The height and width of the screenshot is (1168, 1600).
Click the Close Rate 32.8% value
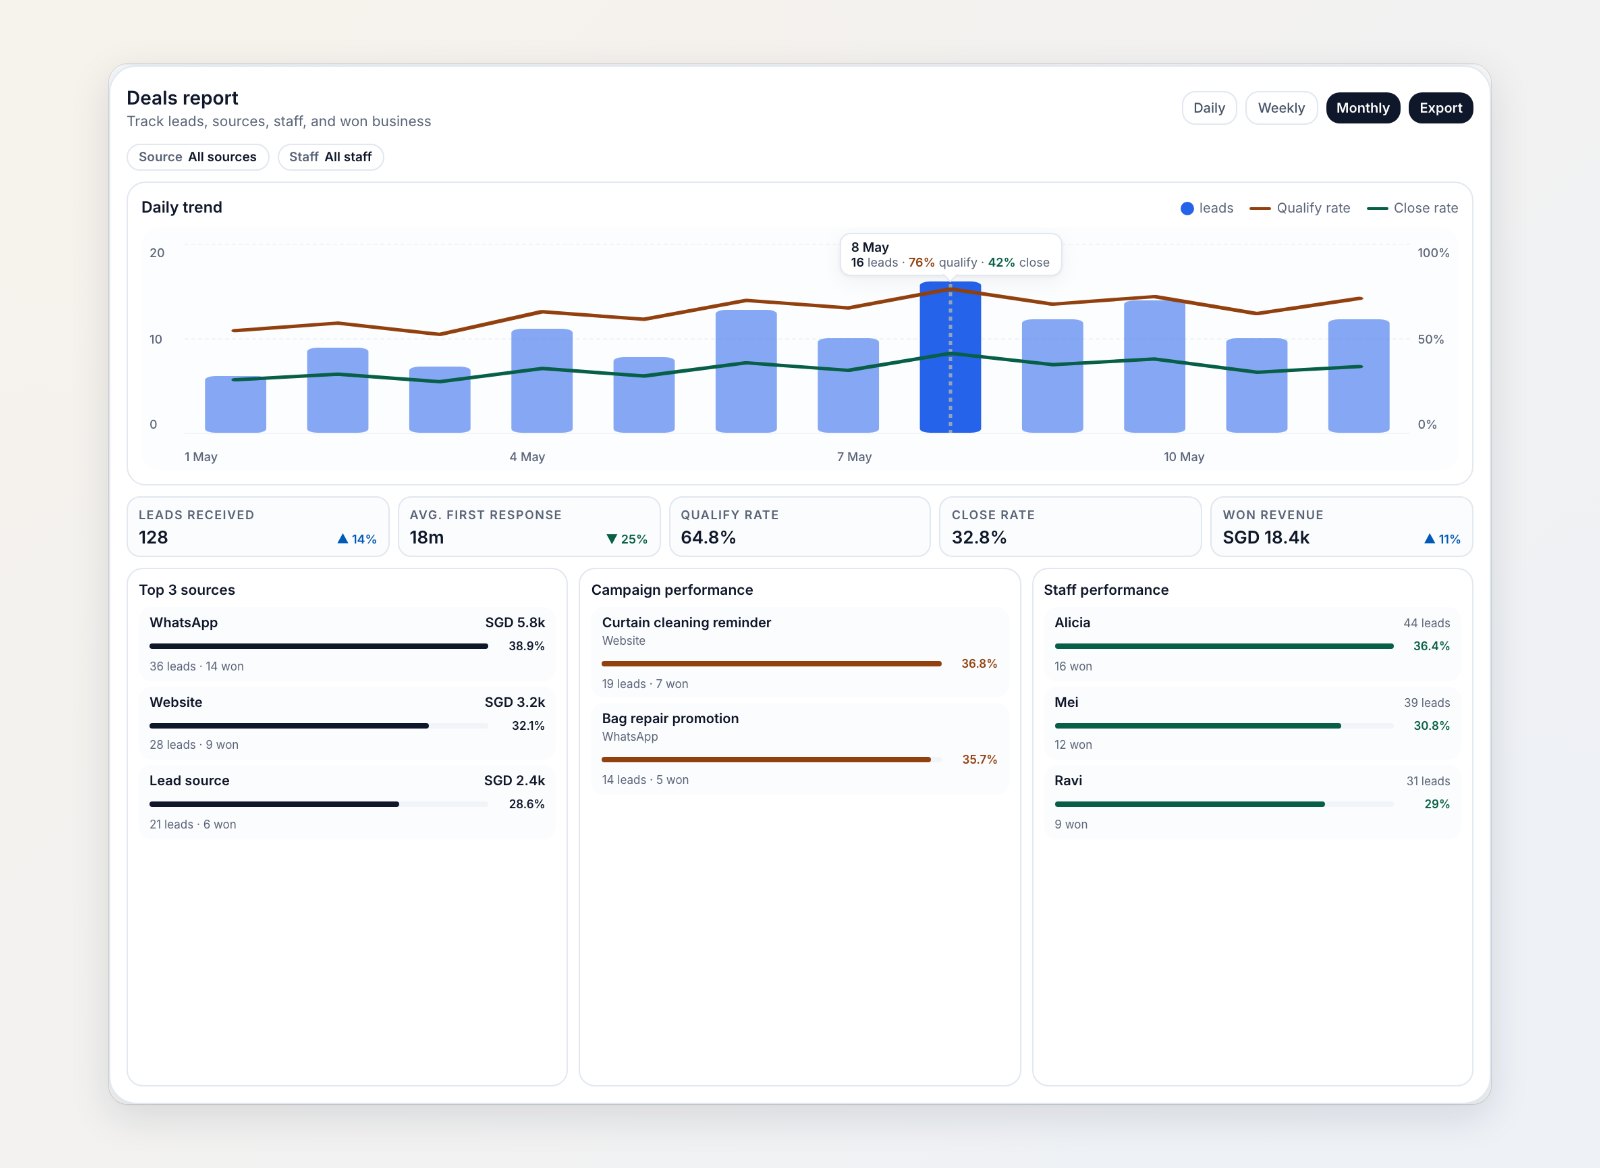[979, 538]
